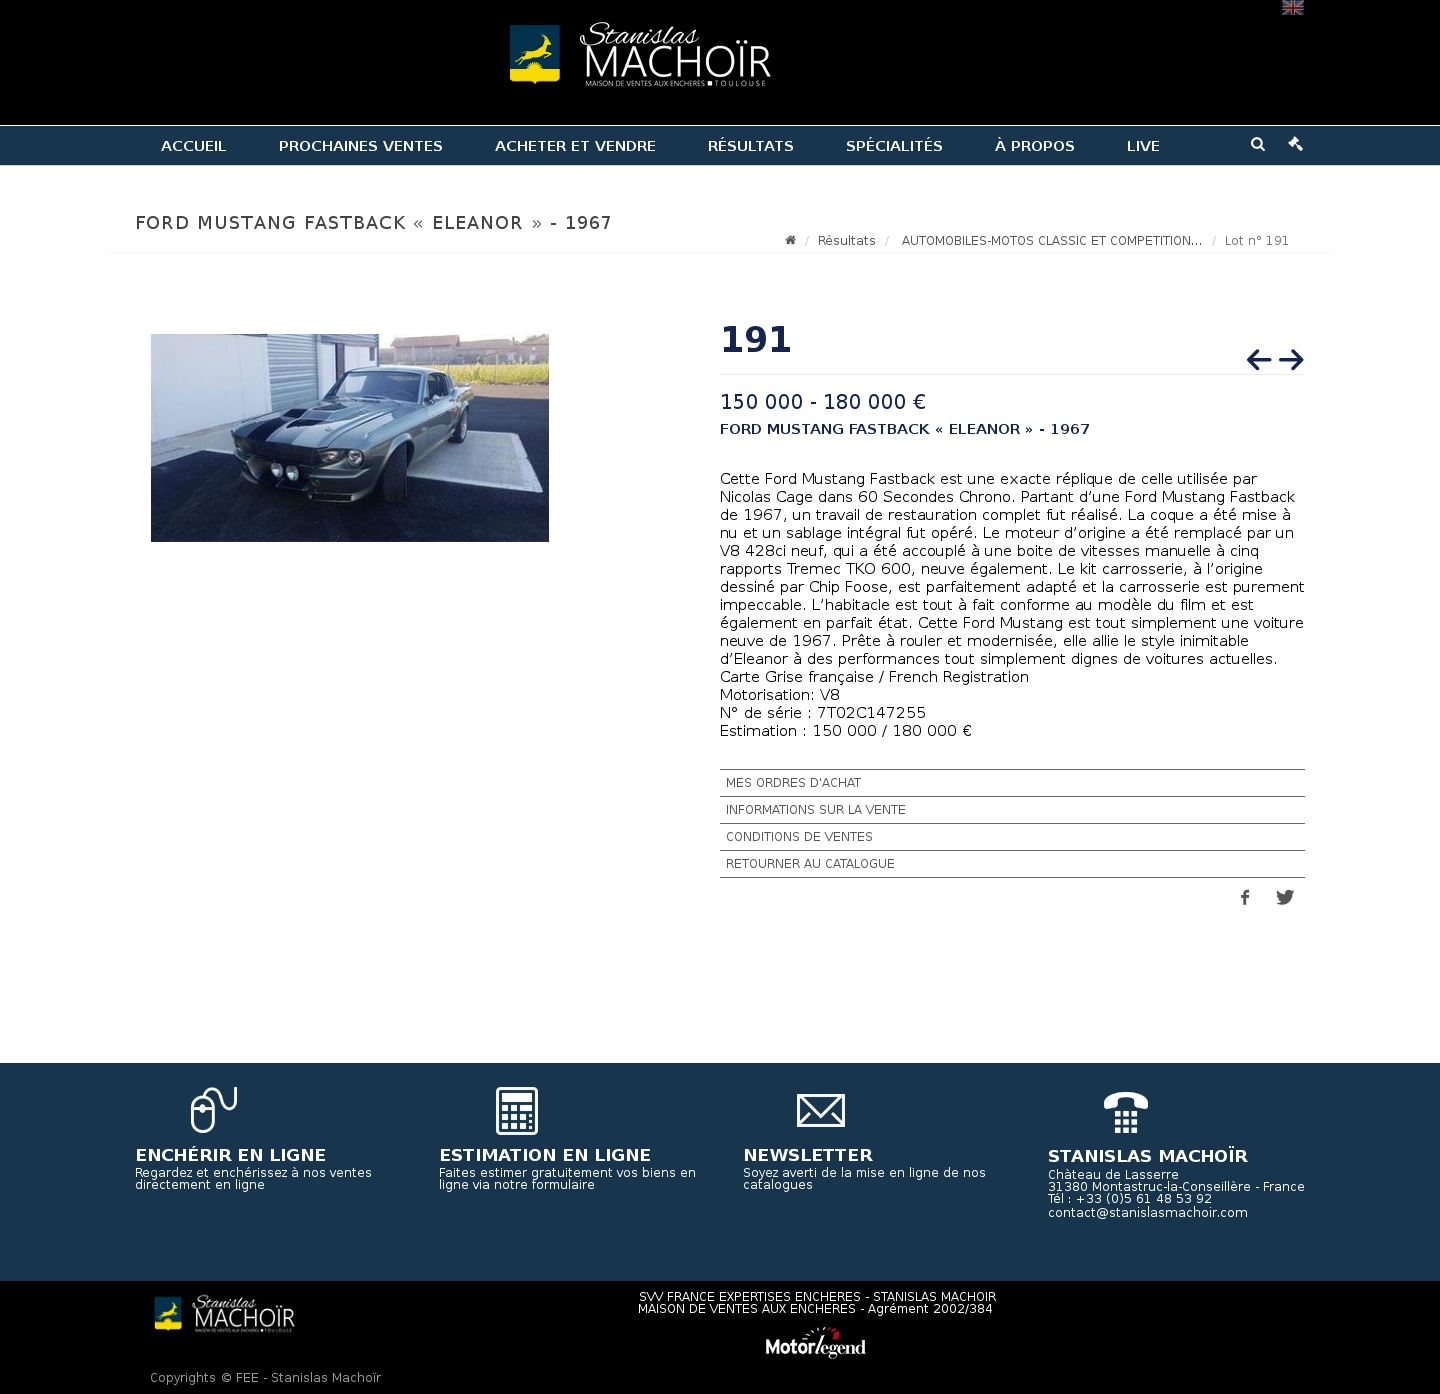Click the 150 000 - 180 000 € estimate
The width and height of the screenshot is (1440, 1394).
(x=823, y=402)
